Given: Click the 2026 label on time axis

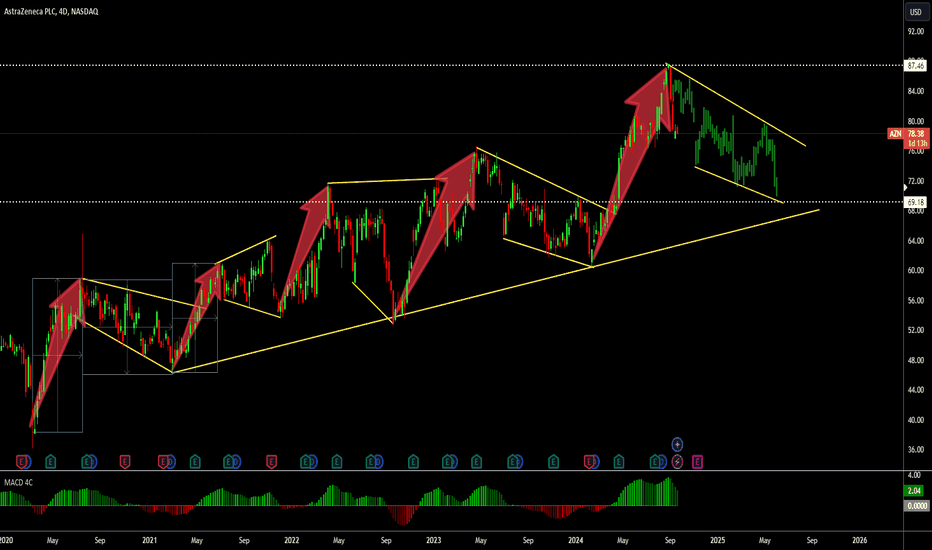Looking at the screenshot, I should 859,540.
